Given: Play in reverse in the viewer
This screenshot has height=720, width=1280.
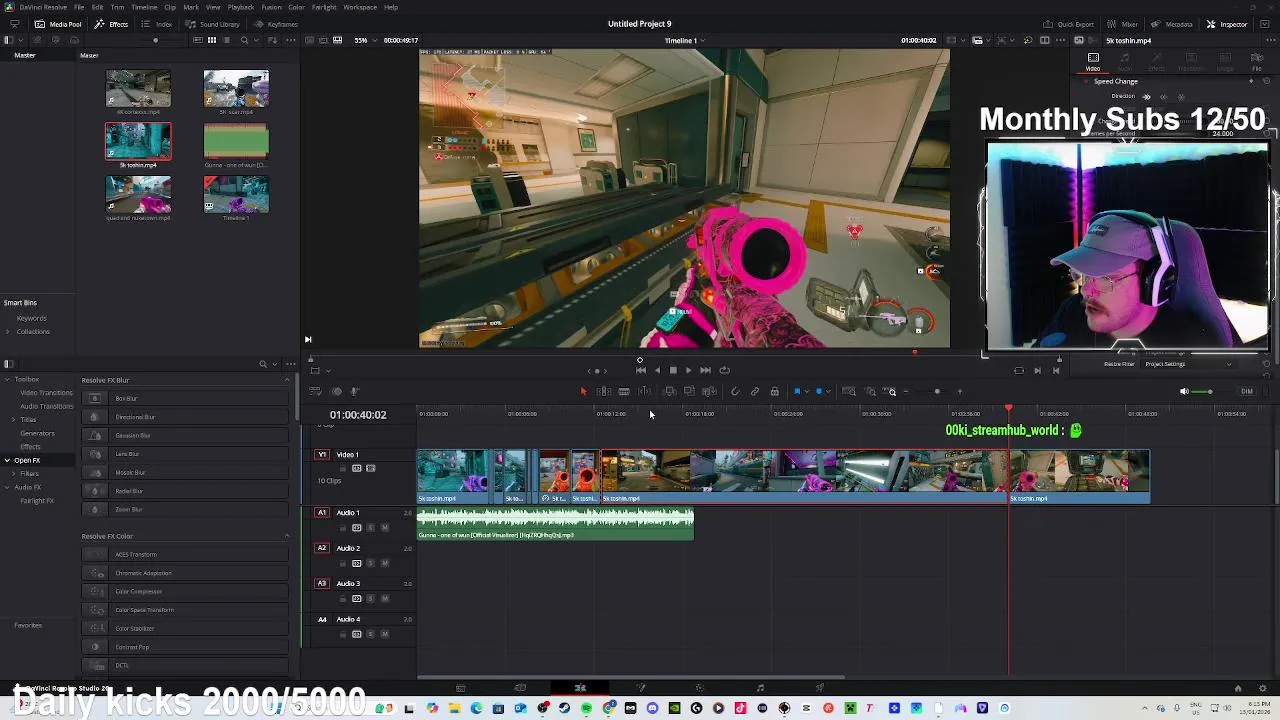Looking at the screenshot, I should point(657,370).
